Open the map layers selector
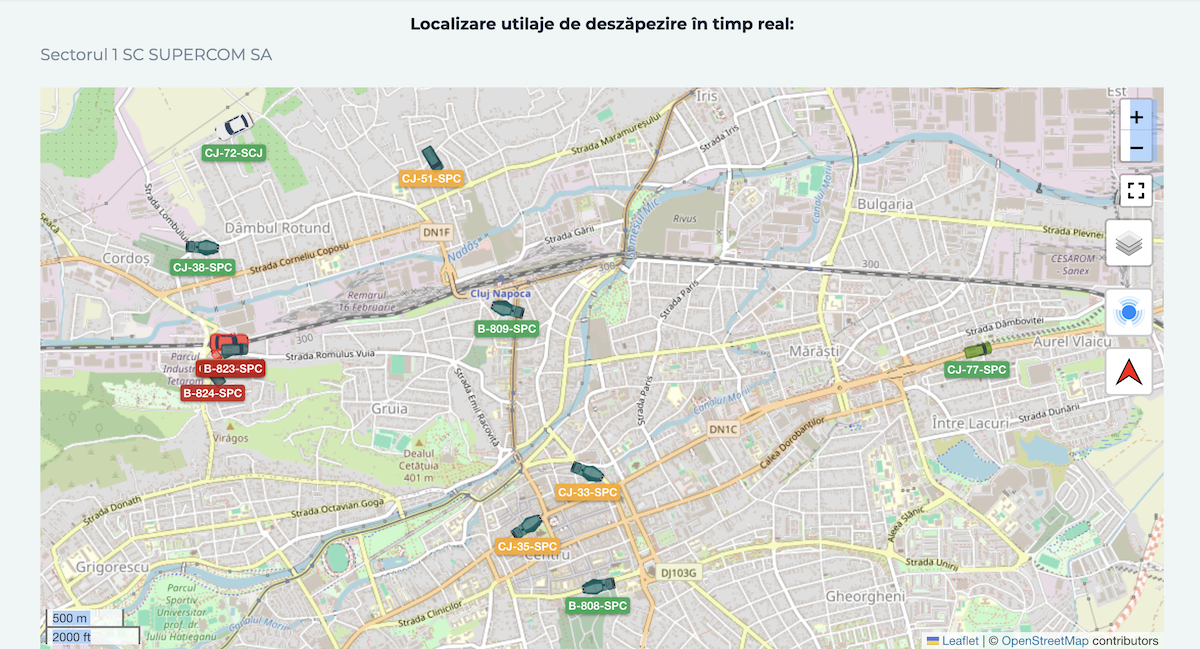The height and width of the screenshot is (649, 1200). 1129,243
